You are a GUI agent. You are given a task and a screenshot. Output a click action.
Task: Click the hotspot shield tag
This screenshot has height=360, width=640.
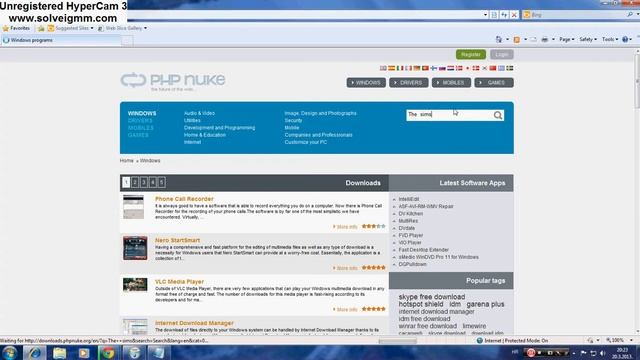click(421, 304)
